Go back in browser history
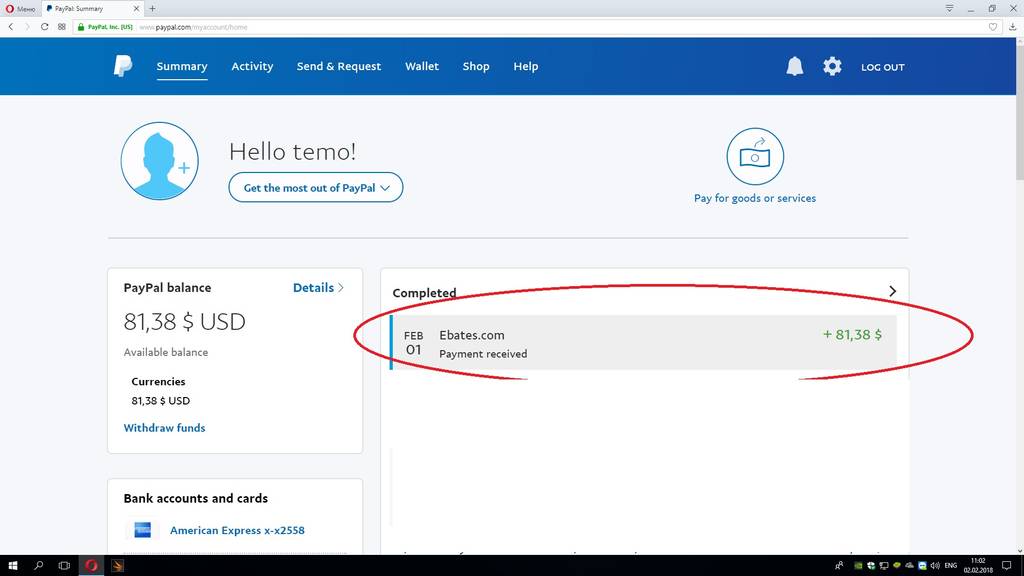This screenshot has height=576, width=1024. click(11, 27)
